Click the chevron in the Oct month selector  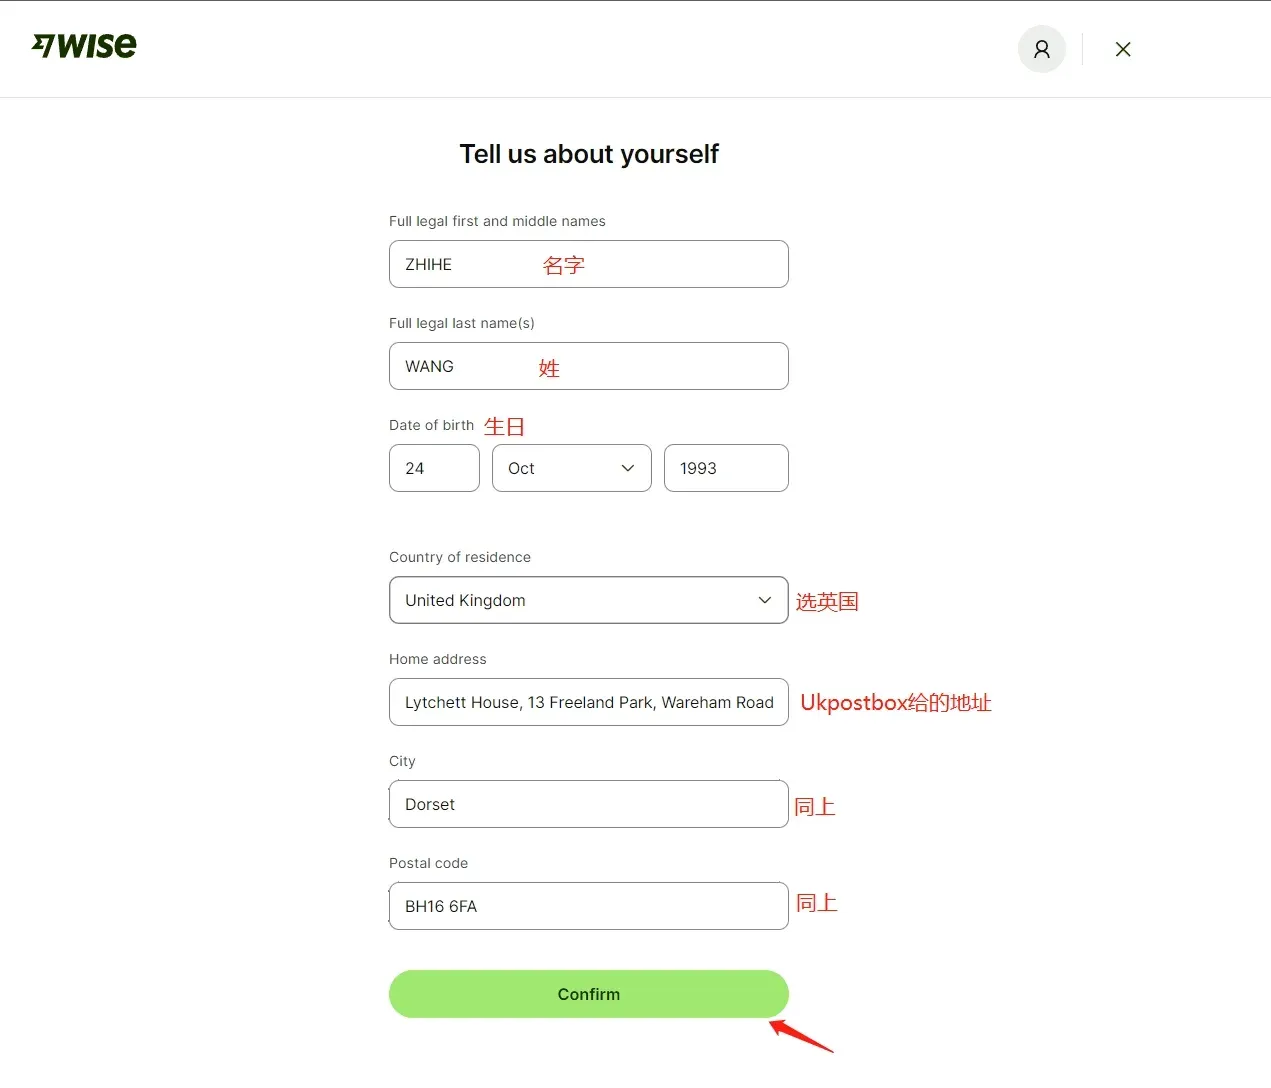tap(628, 468)
